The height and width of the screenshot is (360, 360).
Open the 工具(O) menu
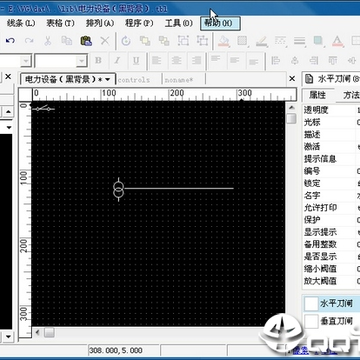click(x=179, y=23)
